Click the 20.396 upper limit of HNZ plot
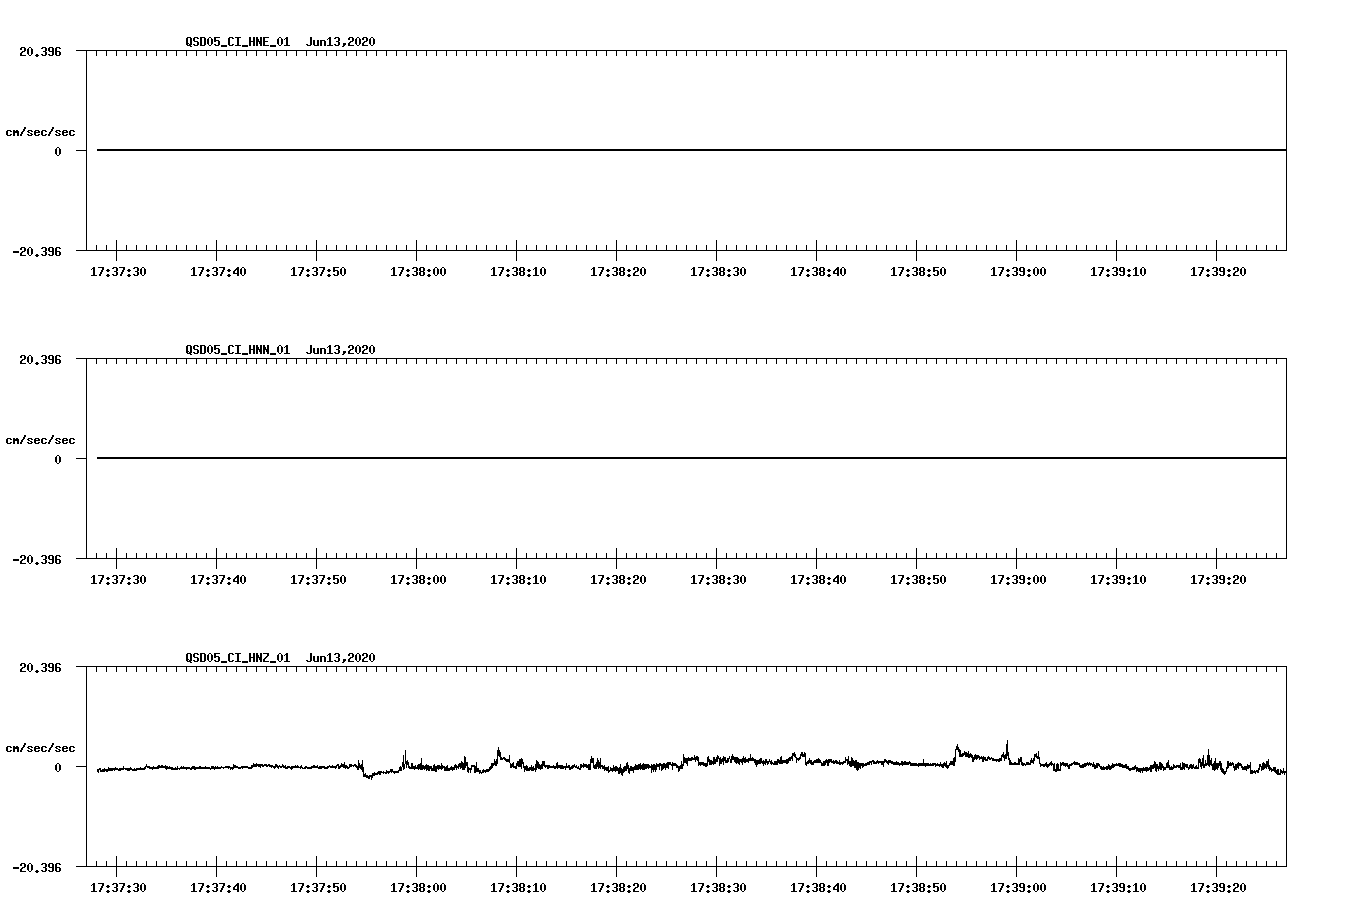Viewport: 1358px width, 924px height. click(x=40, y=668)
